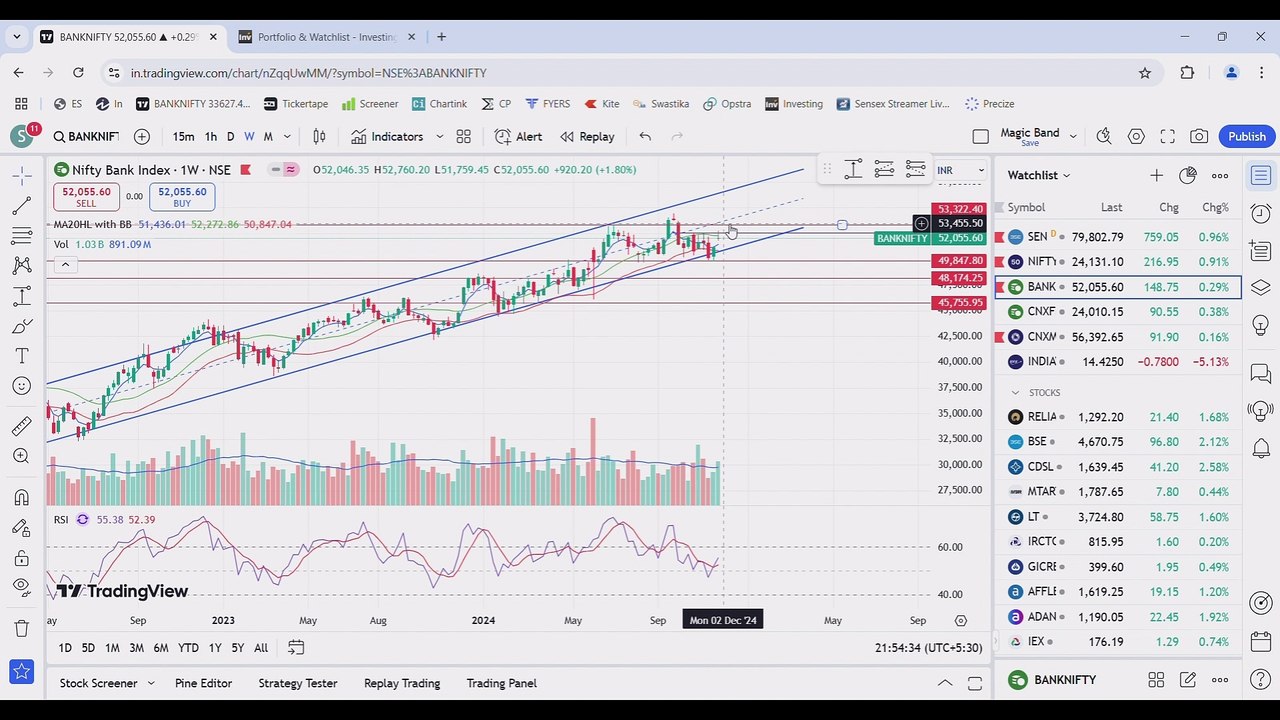This screenshot has height=720, width=1280.
Task: Open Alerts panel clock icon
Action: point(1260,214)
